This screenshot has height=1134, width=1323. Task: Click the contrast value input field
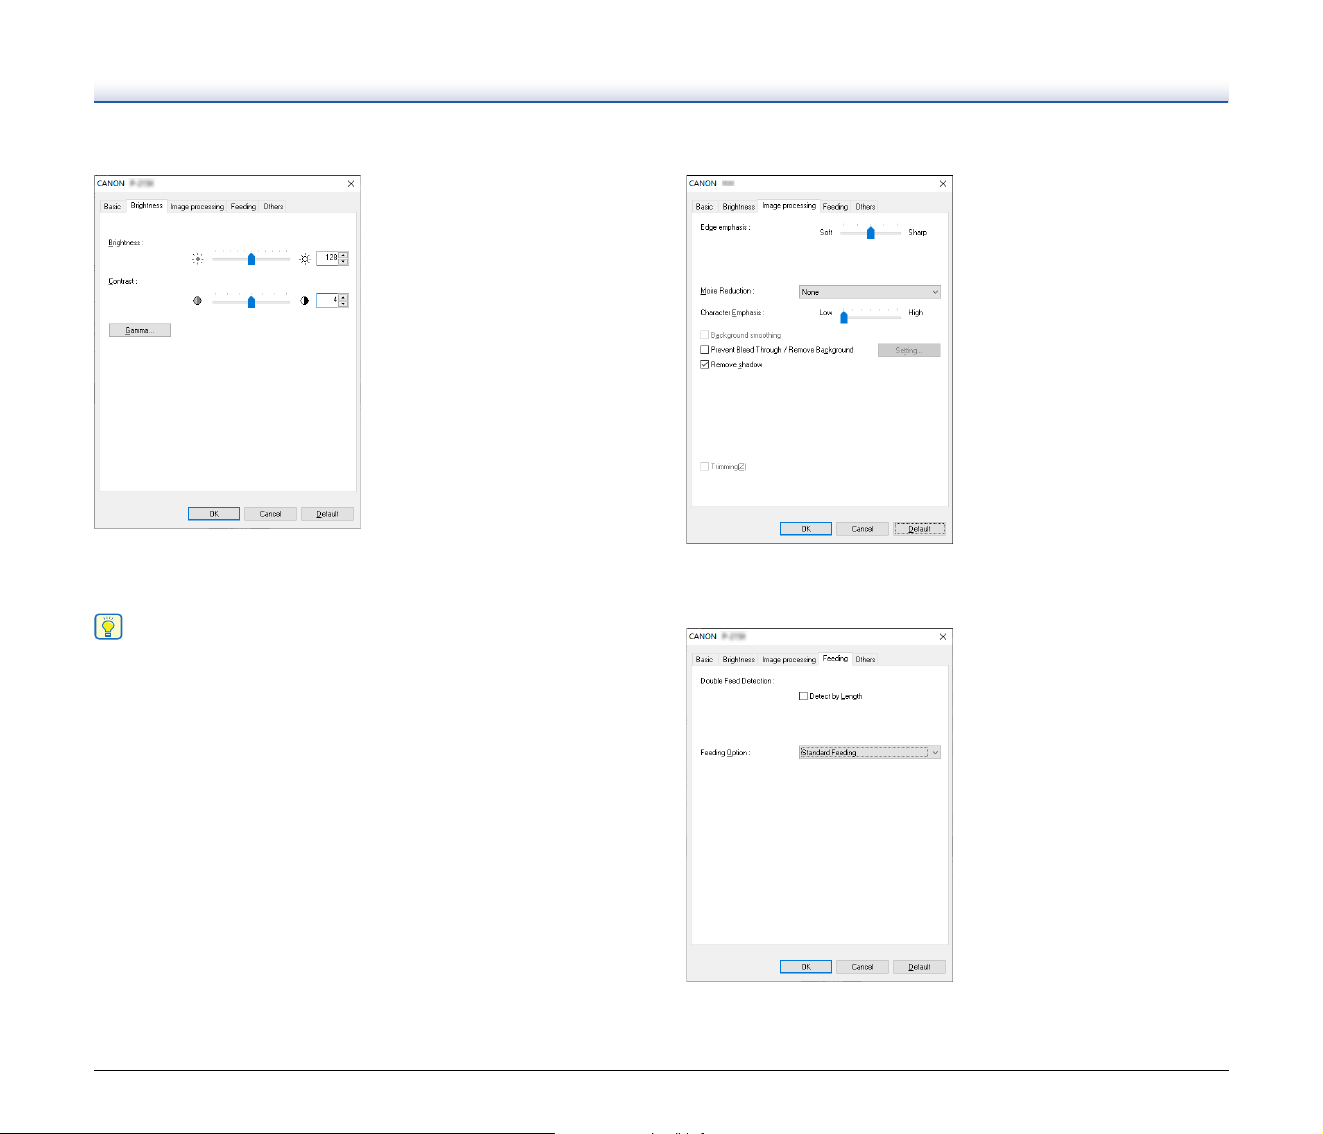pos(328,300)
